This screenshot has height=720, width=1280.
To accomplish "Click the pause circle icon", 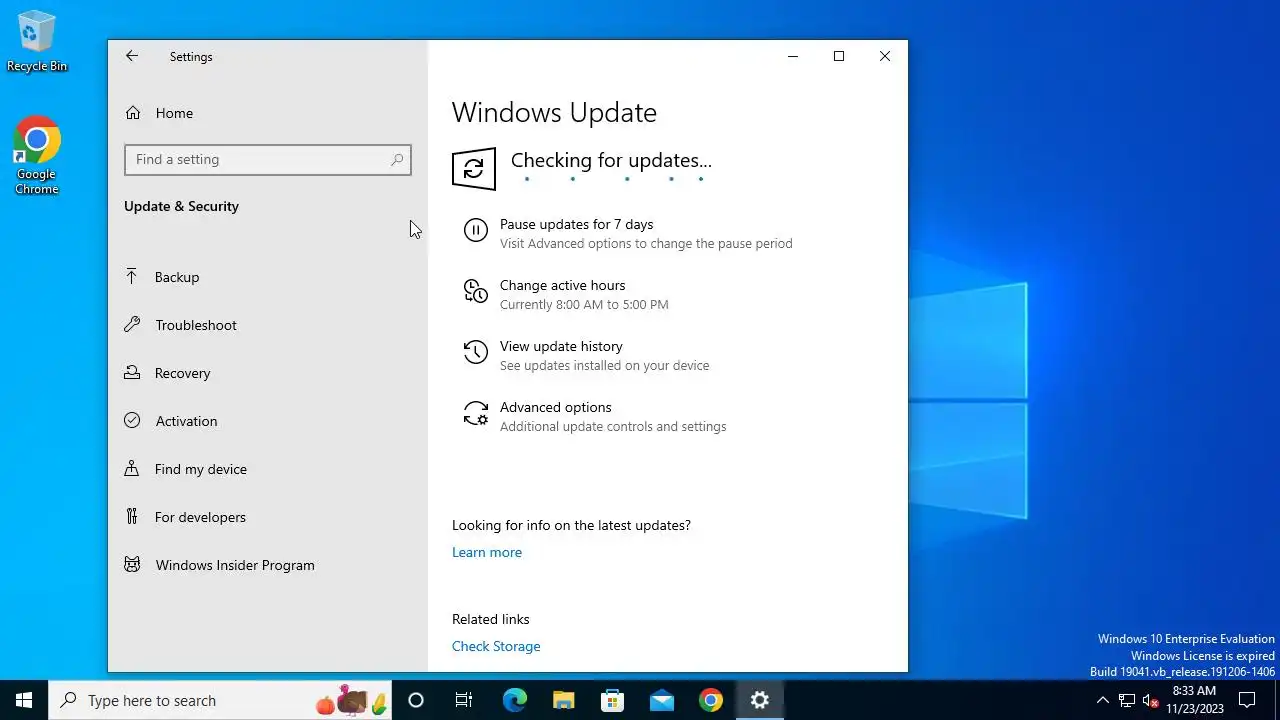I will pos(476,231).
